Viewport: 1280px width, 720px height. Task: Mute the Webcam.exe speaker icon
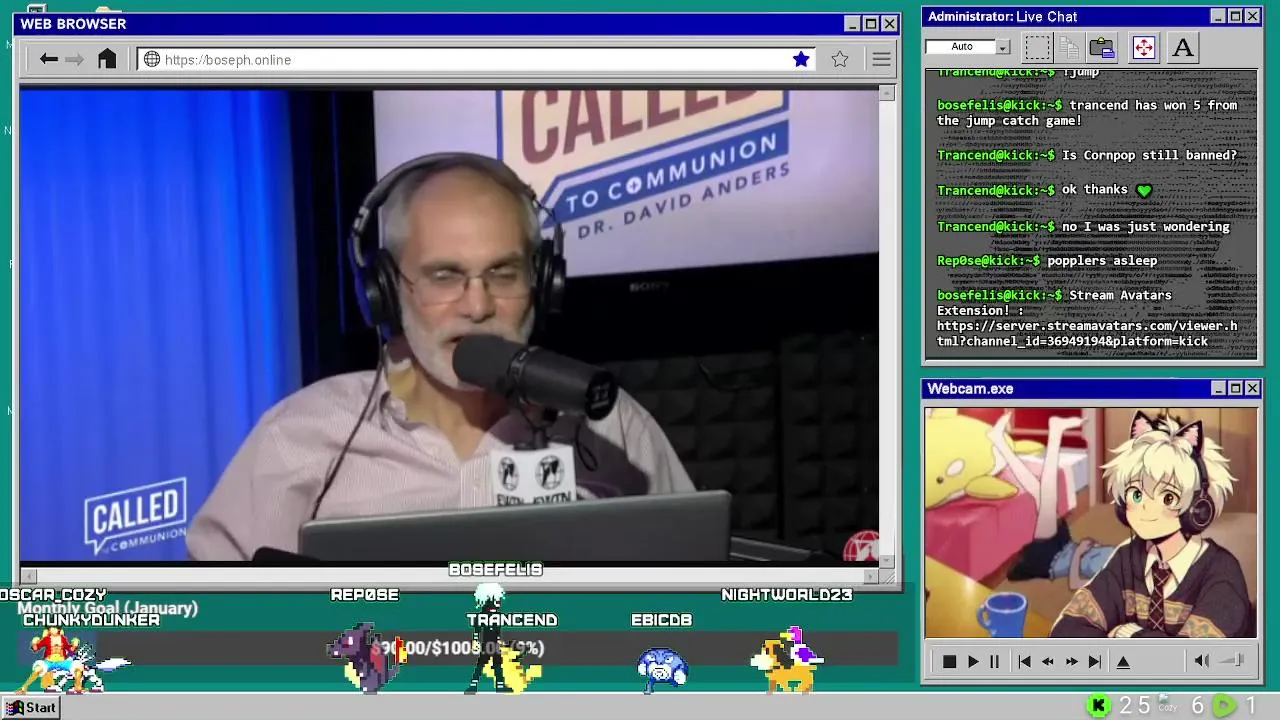coord(1202,661)
